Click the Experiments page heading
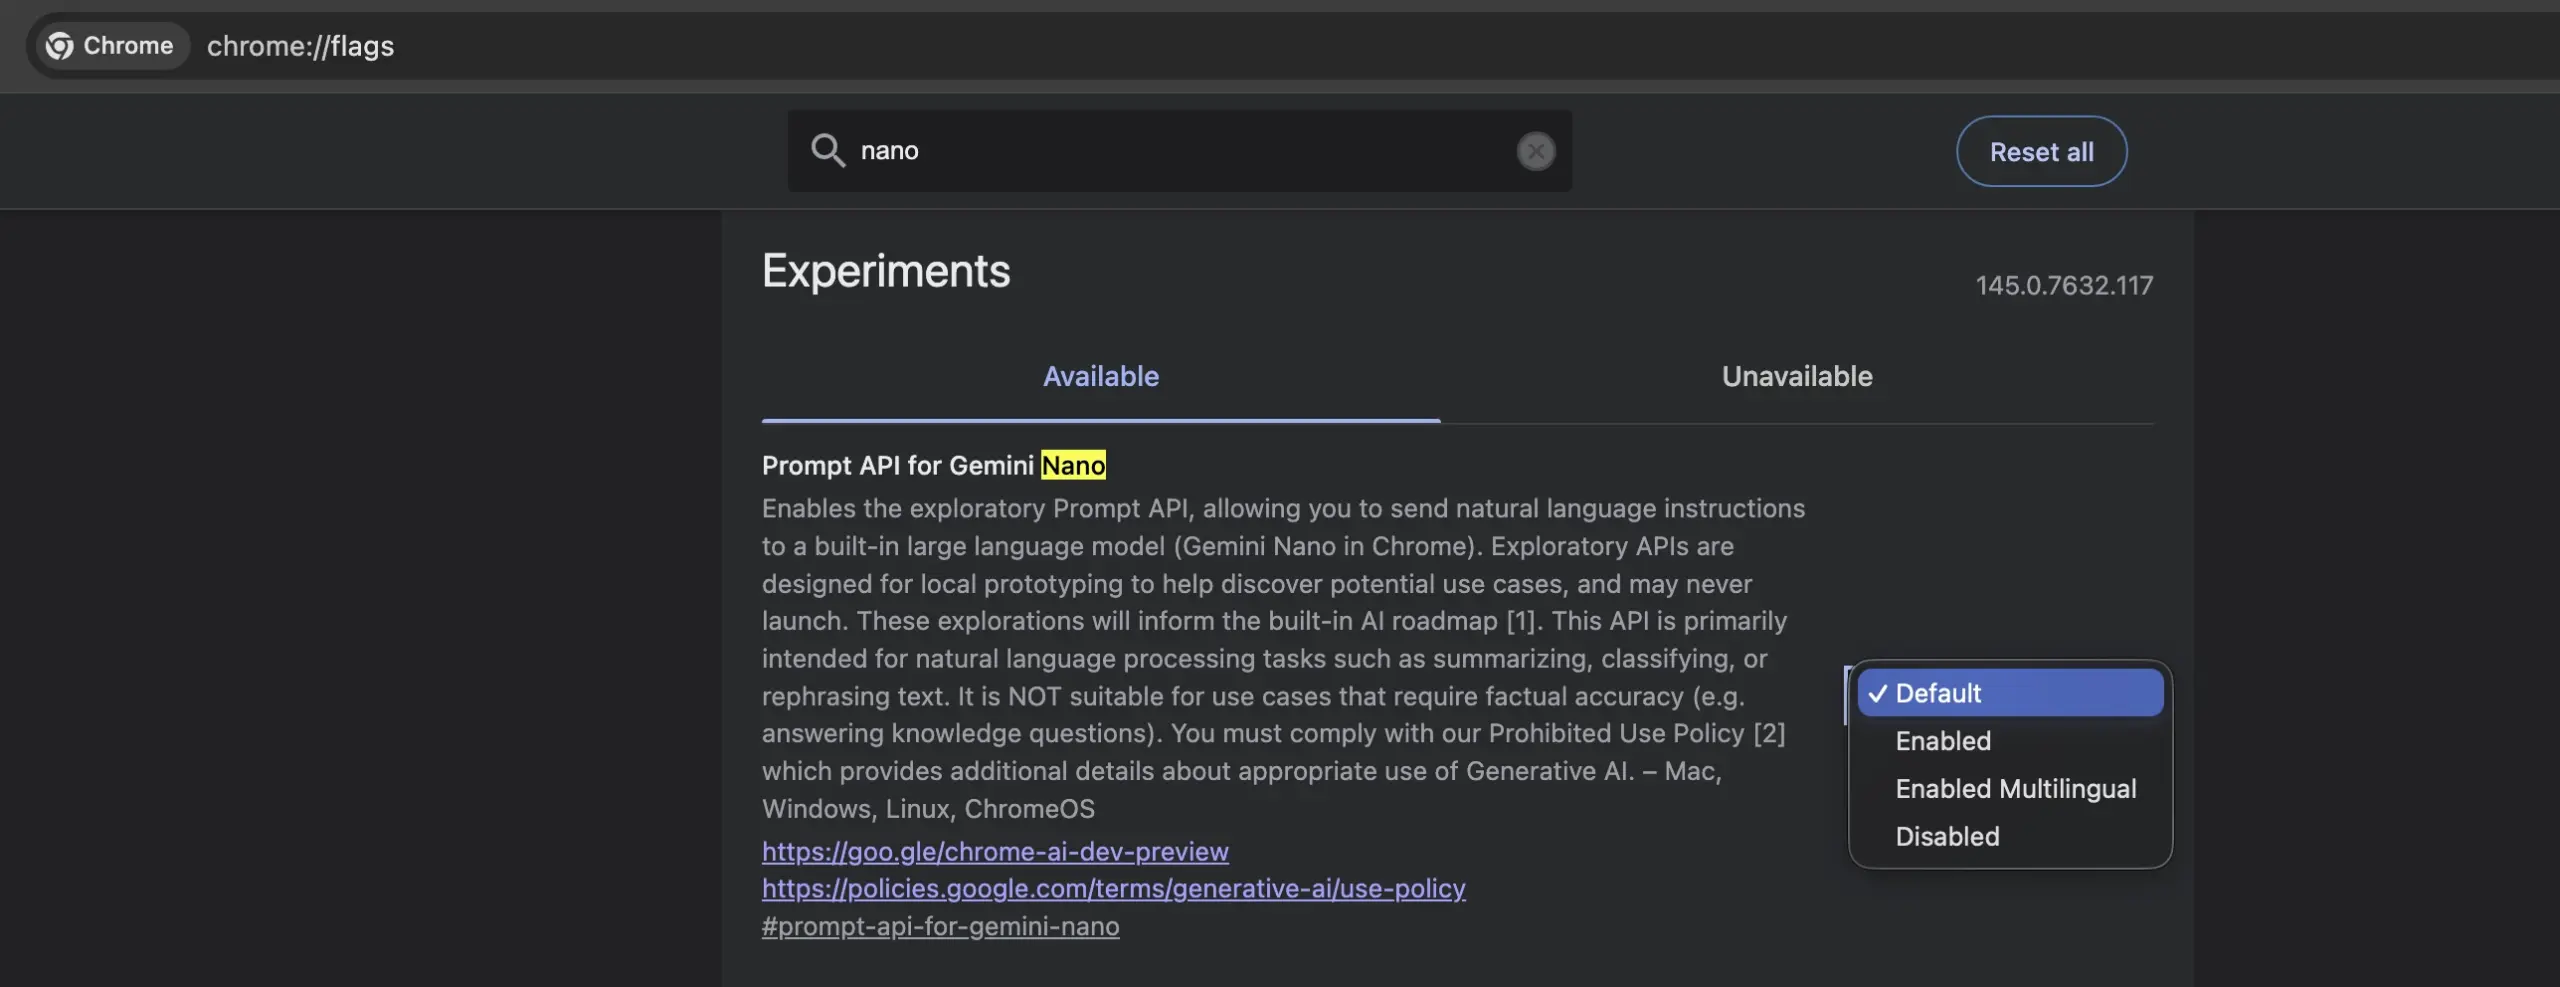Image resolution: width=2560 pixels, height=987 pixels. pos(885,271)
